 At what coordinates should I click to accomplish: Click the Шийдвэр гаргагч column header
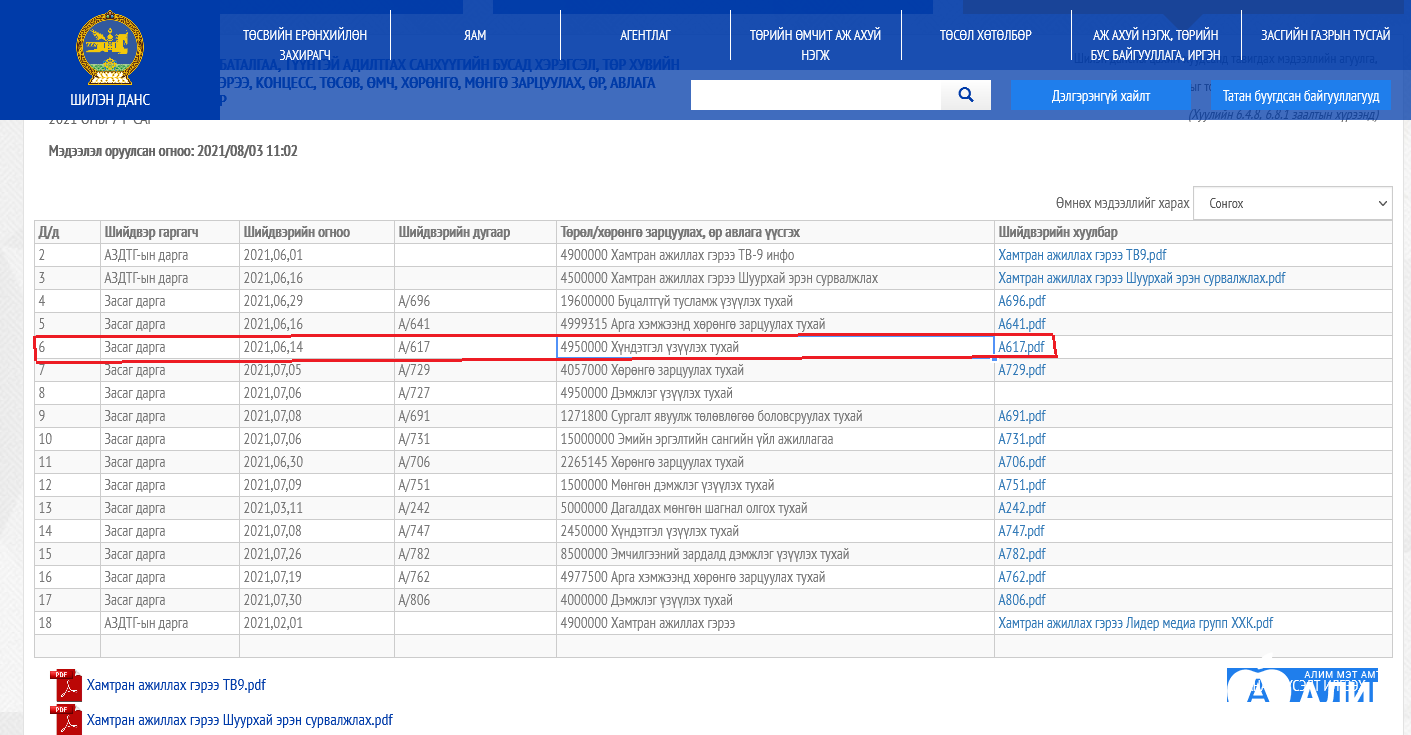point(169,232)
